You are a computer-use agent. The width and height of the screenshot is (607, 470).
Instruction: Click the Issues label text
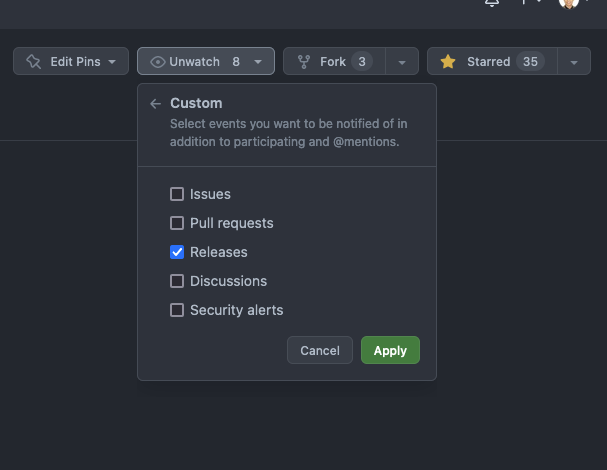click(x=210, y=194)
